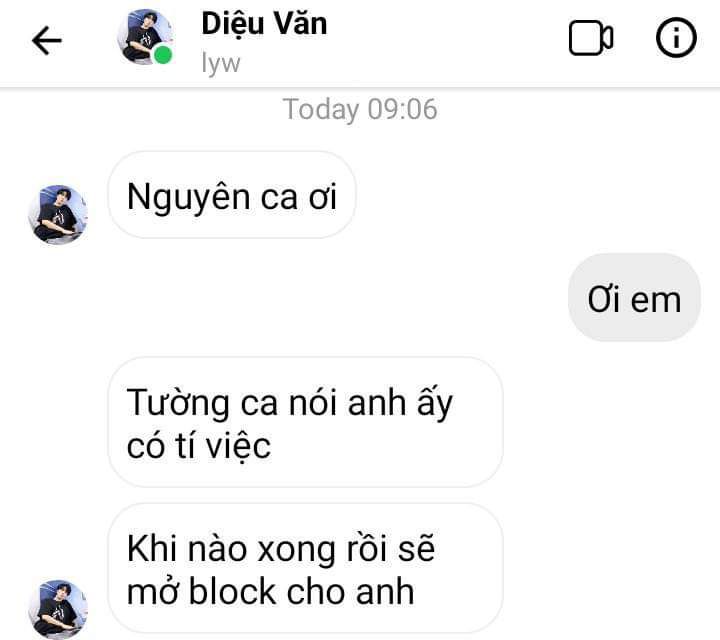This screenshot has width=720, height=640.
Task: Select the "Nguyên ca ơi" message bubble
Action: pos(232,195)
